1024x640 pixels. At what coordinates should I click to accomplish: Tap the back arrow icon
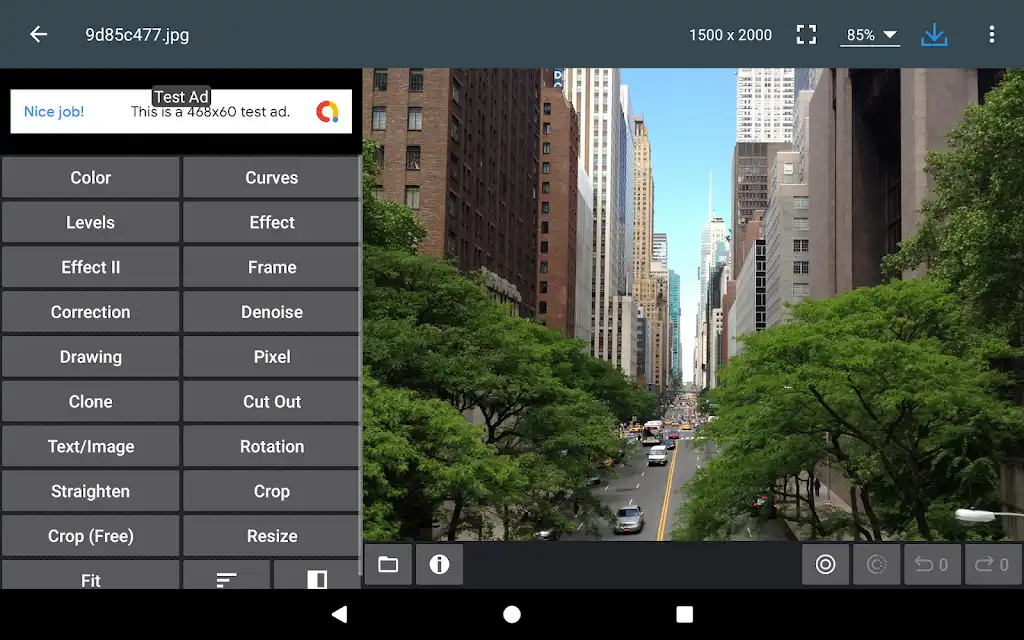(x=39, y=35)
